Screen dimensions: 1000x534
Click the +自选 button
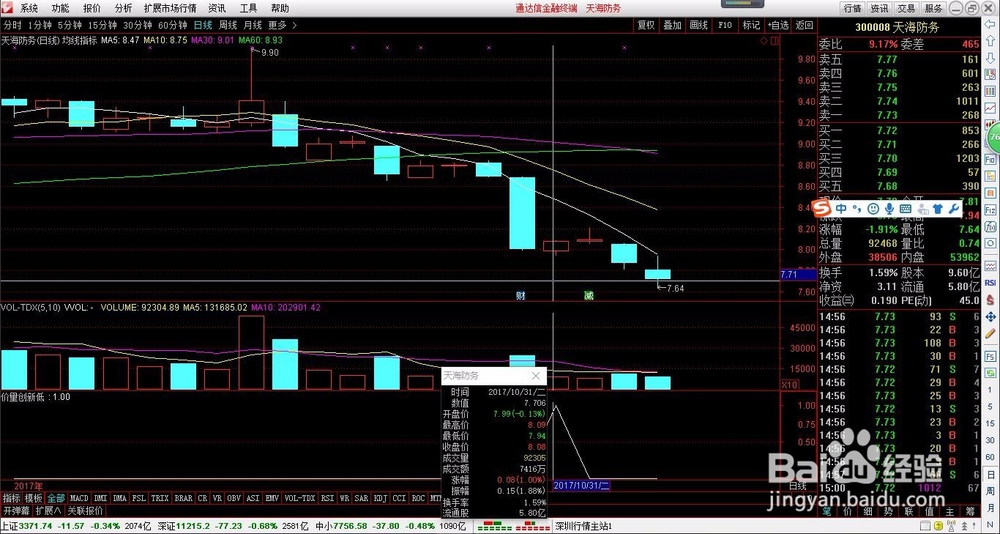tap(778, 25)
